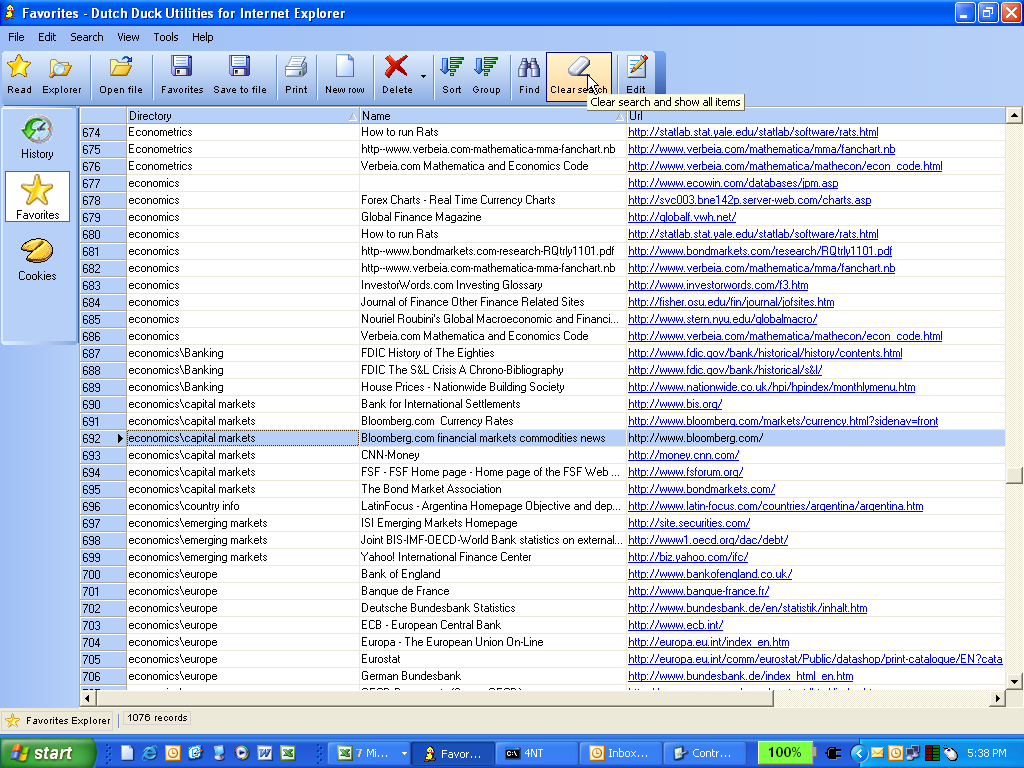Select the row header for record 692
The width and height of the screenshot is (1024, 768).
click(103, 438)
